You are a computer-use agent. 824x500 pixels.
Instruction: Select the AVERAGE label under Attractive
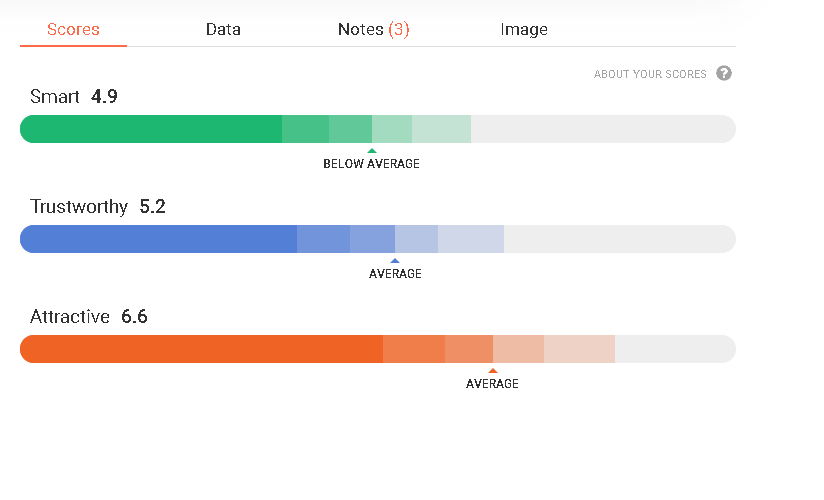[x=492, y=383]
